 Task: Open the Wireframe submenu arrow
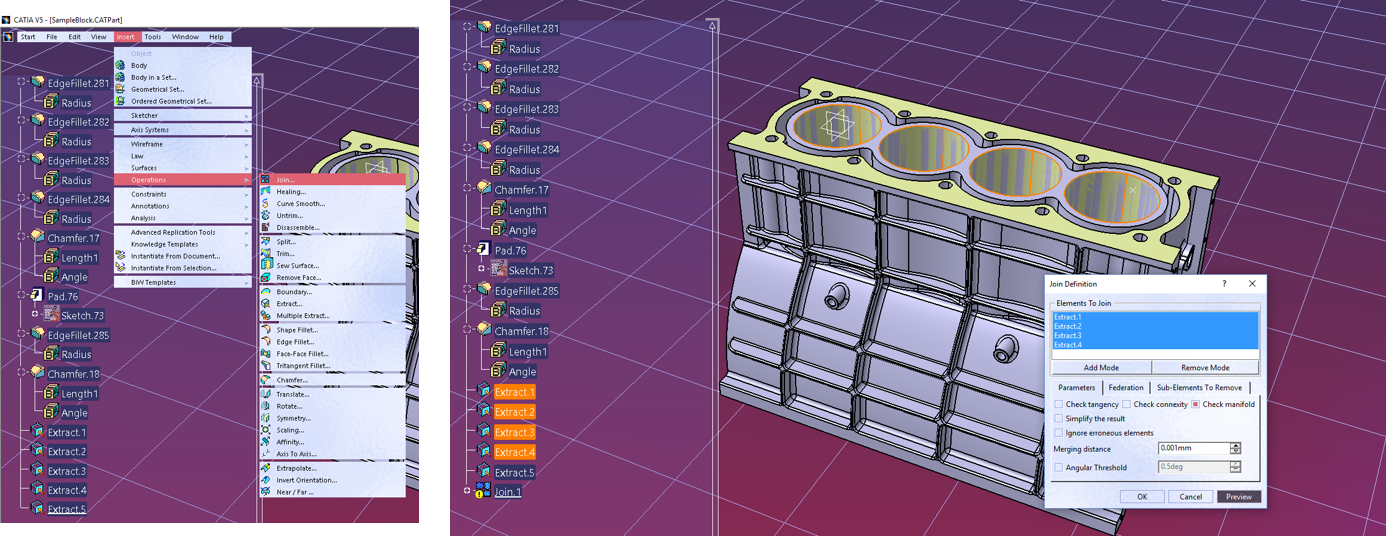246,144
